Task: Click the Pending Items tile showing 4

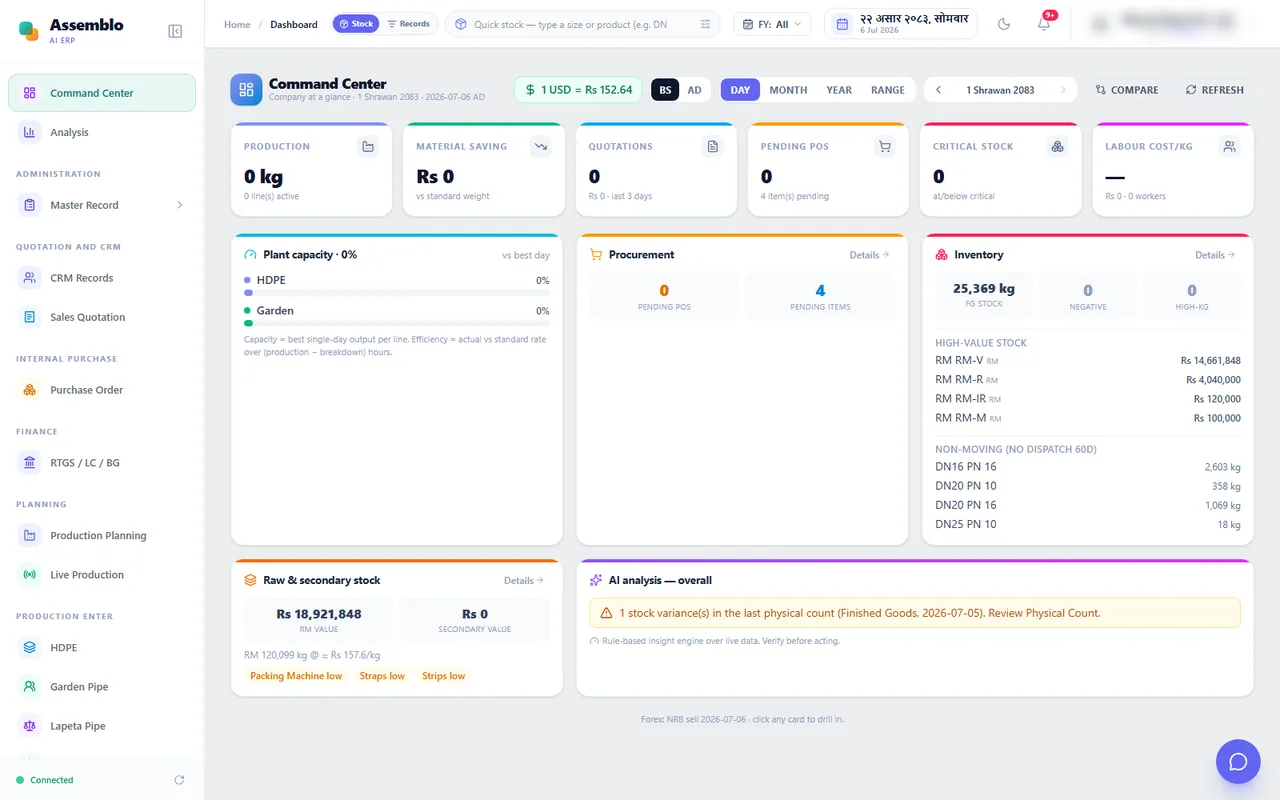Action: (x=820, y=297)
